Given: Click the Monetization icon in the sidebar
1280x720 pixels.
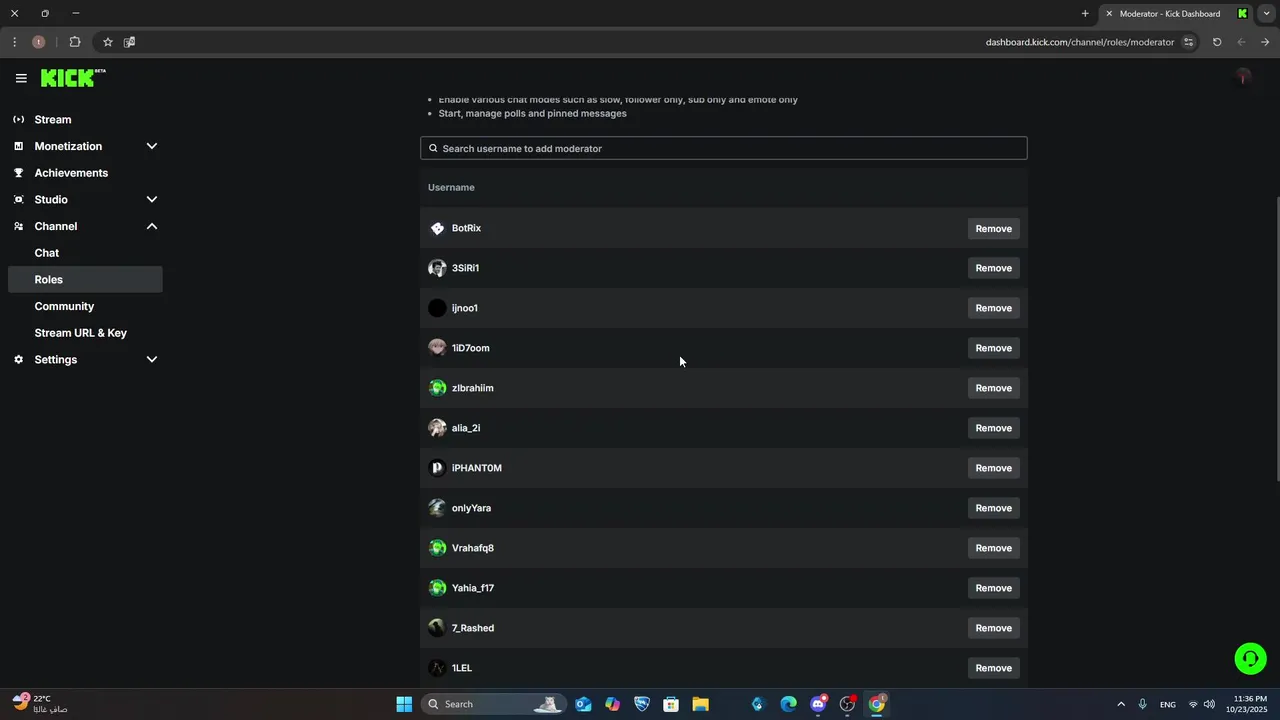Looking at the screenshot, I should pos(18,146).
